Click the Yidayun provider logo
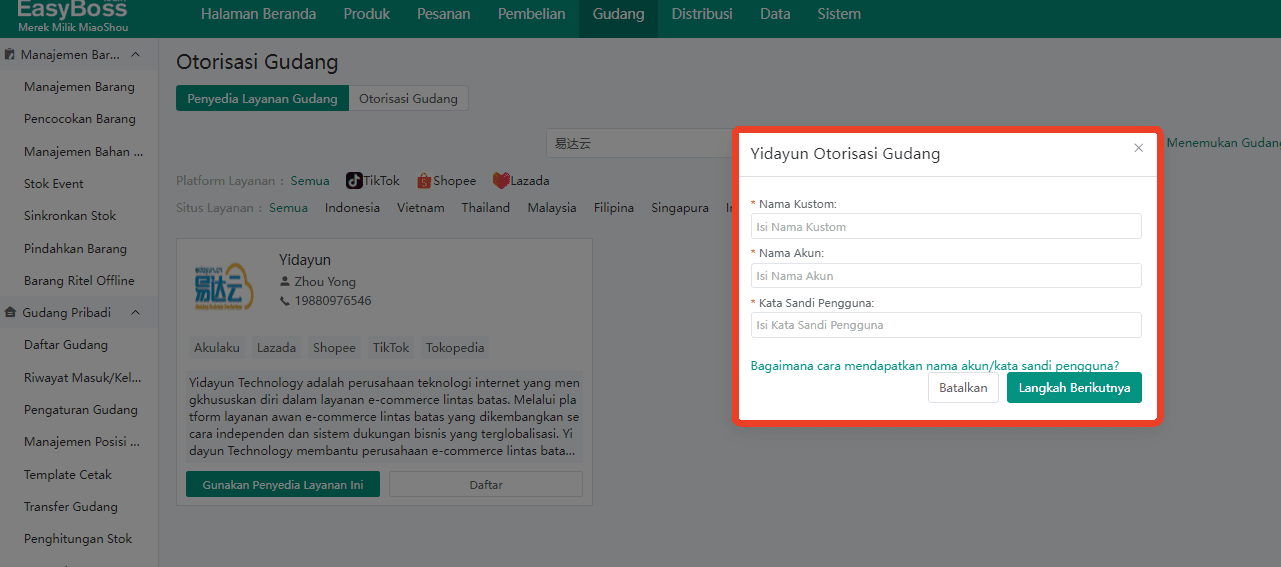The image size is (1281, 567). coord(224,286)
